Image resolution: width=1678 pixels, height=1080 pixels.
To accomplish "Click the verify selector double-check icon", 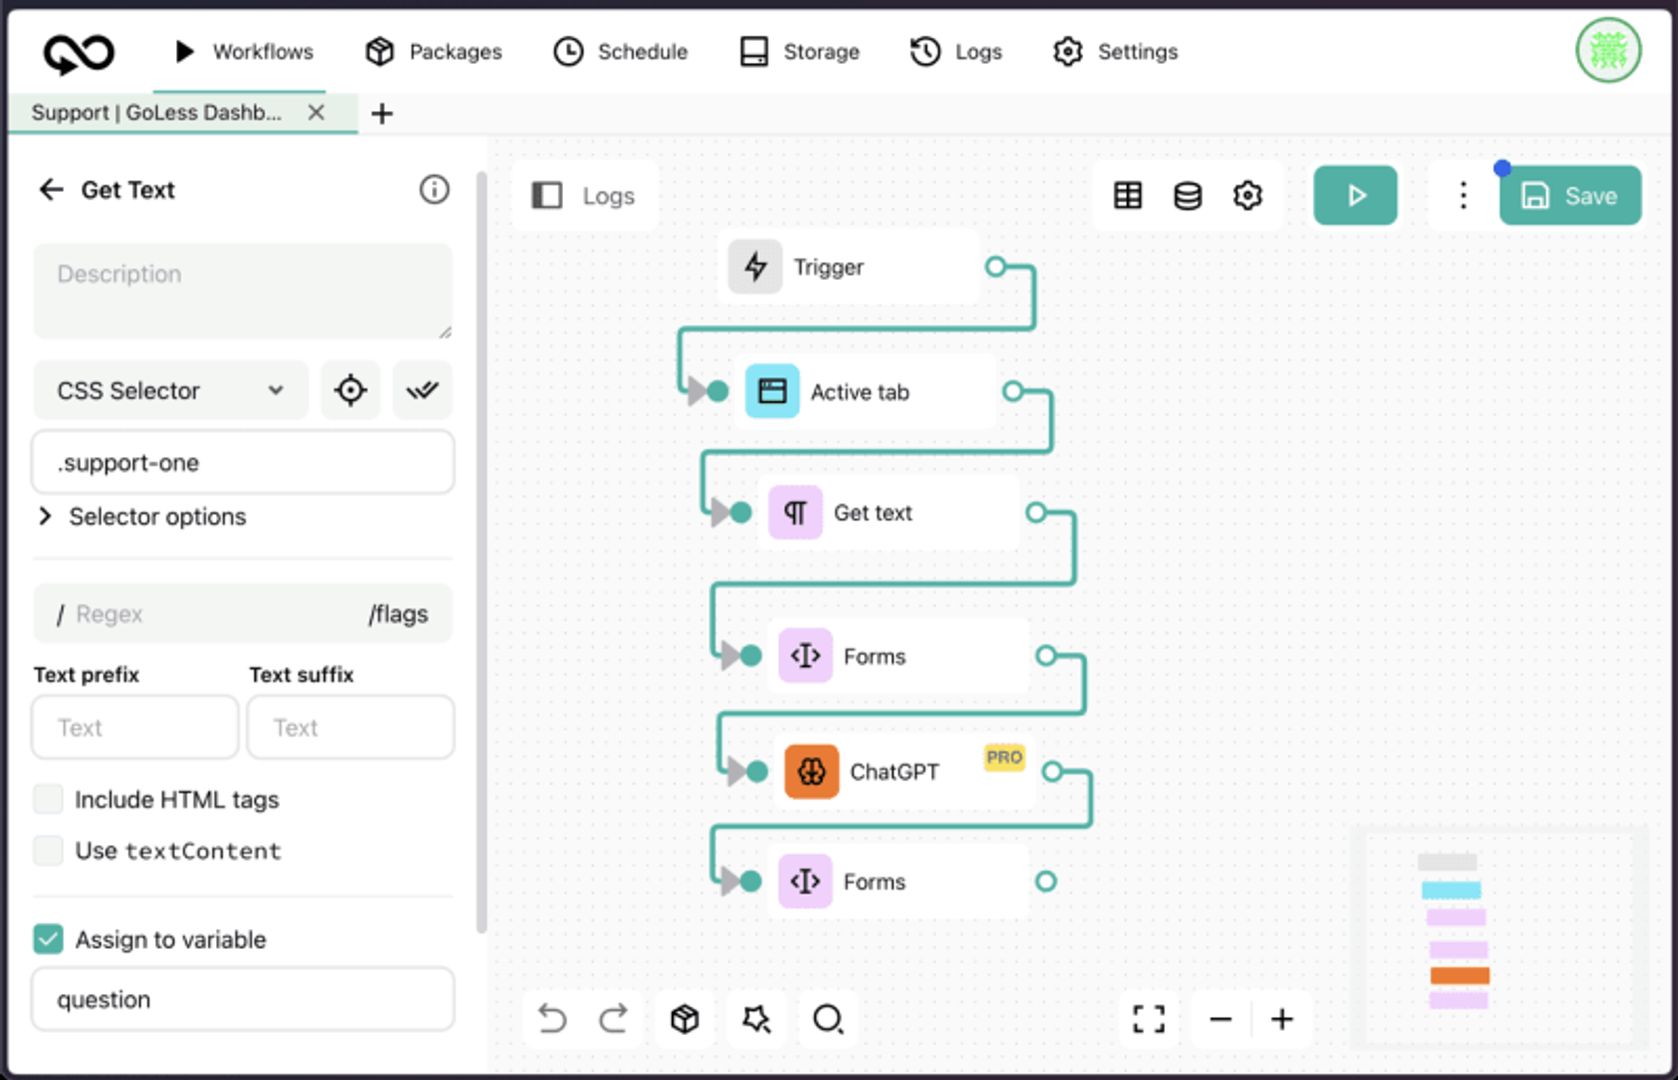I will click(422, 390).
